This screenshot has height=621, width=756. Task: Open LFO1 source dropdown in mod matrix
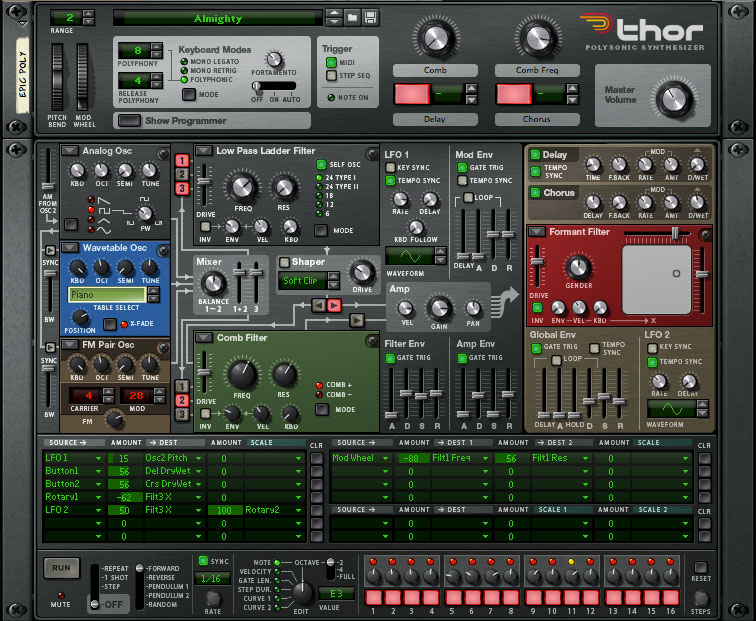coord(98,458)
